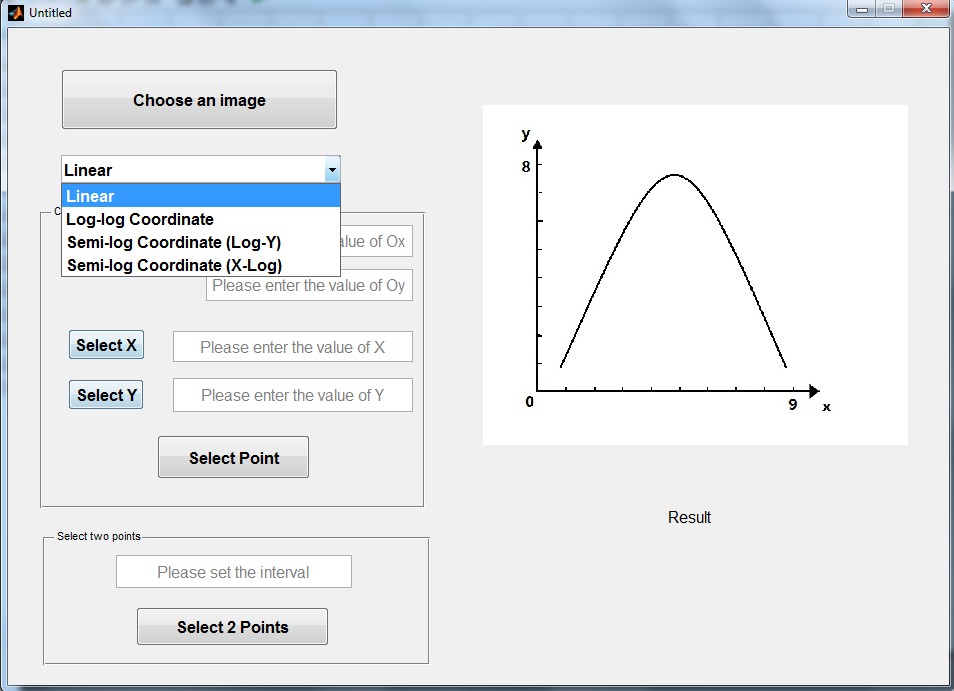Click the Untitled window title text
Image resolution: width=954 pixels, height=691 pixels.
click(50, 13)
